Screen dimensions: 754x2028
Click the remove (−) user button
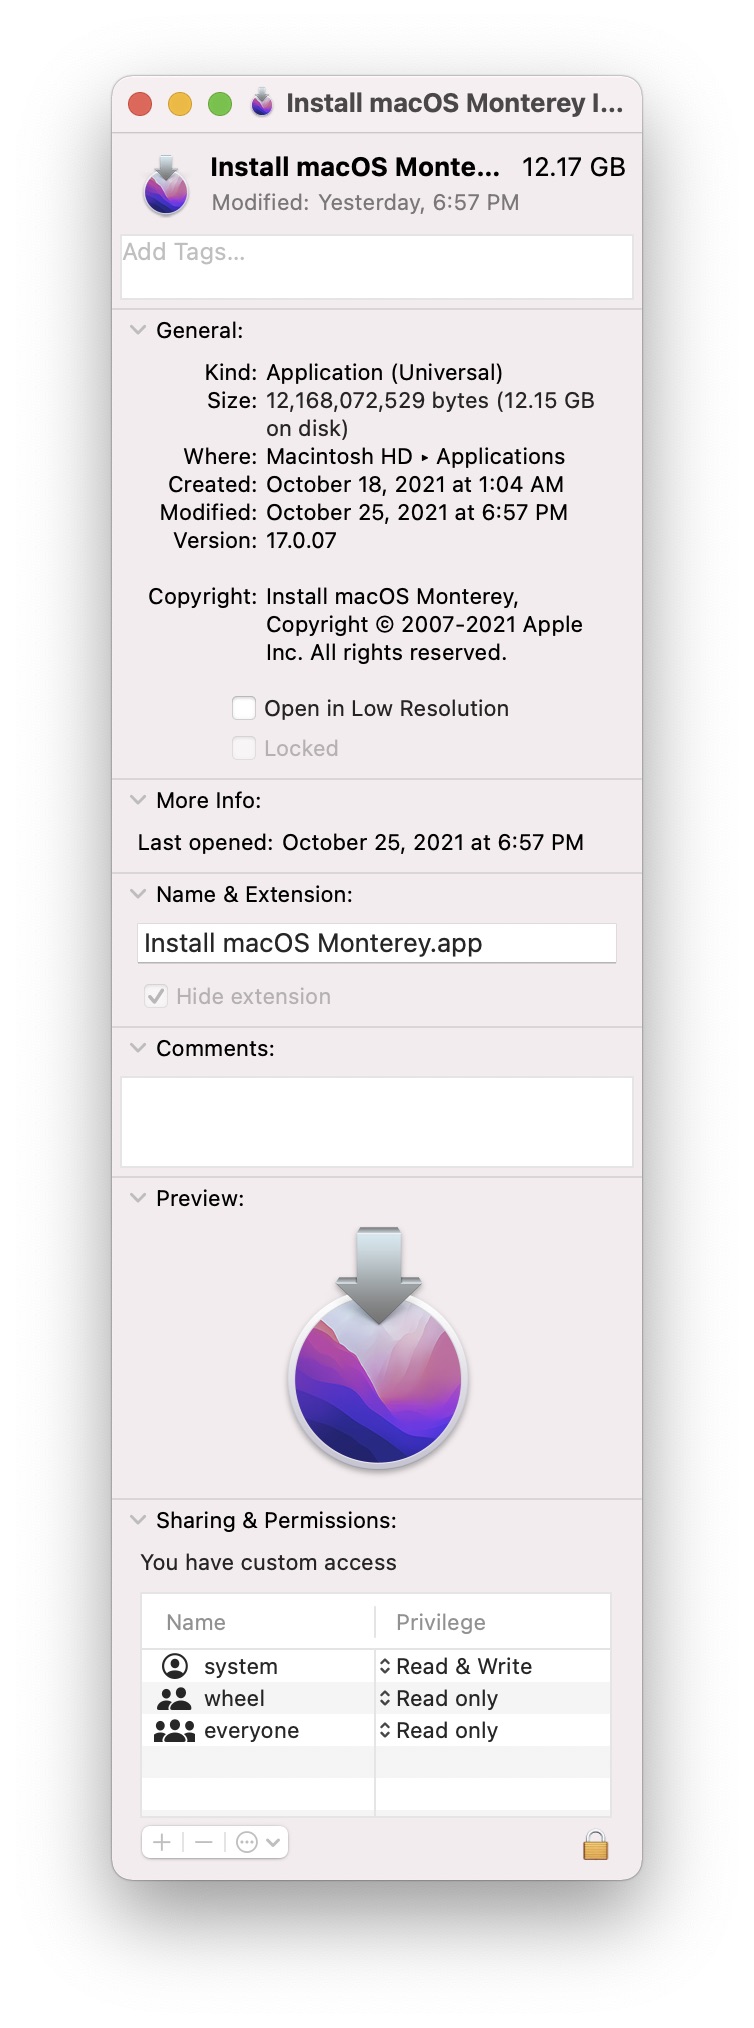tap(204, 1842)
